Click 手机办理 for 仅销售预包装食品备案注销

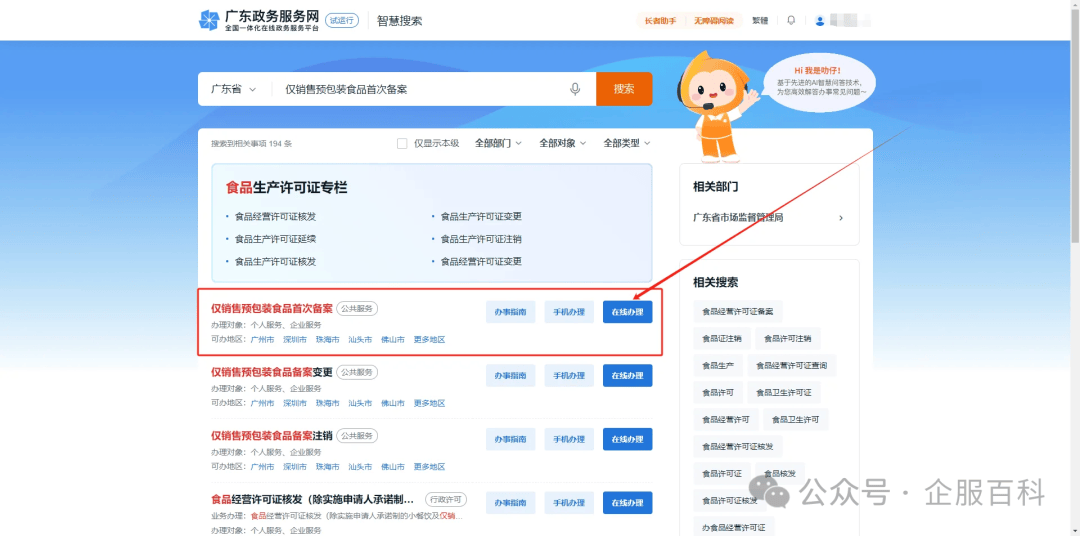click(569, 439)
